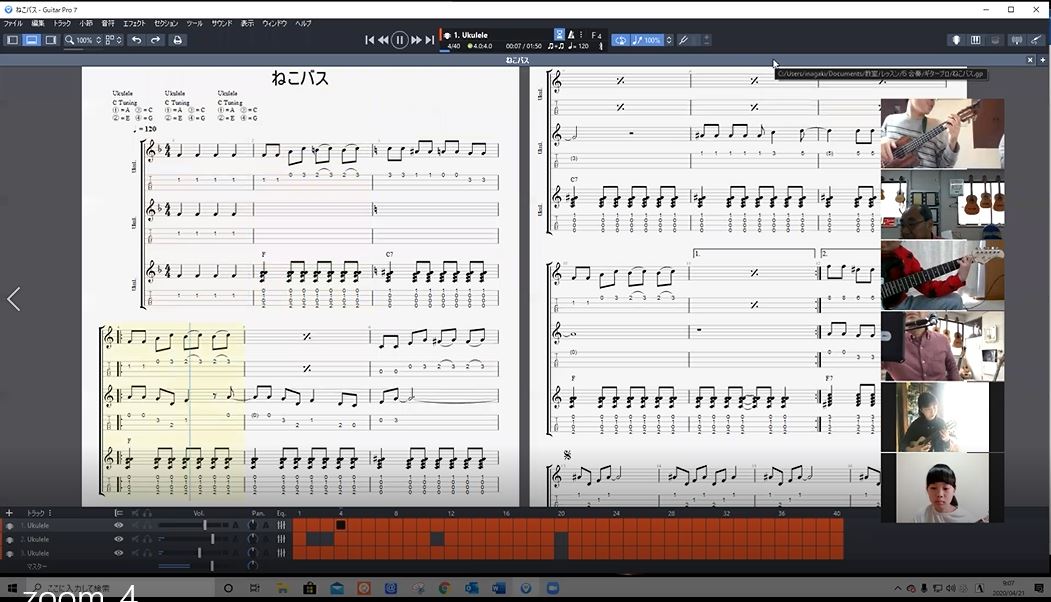Redo the last action

click(156, 40)
